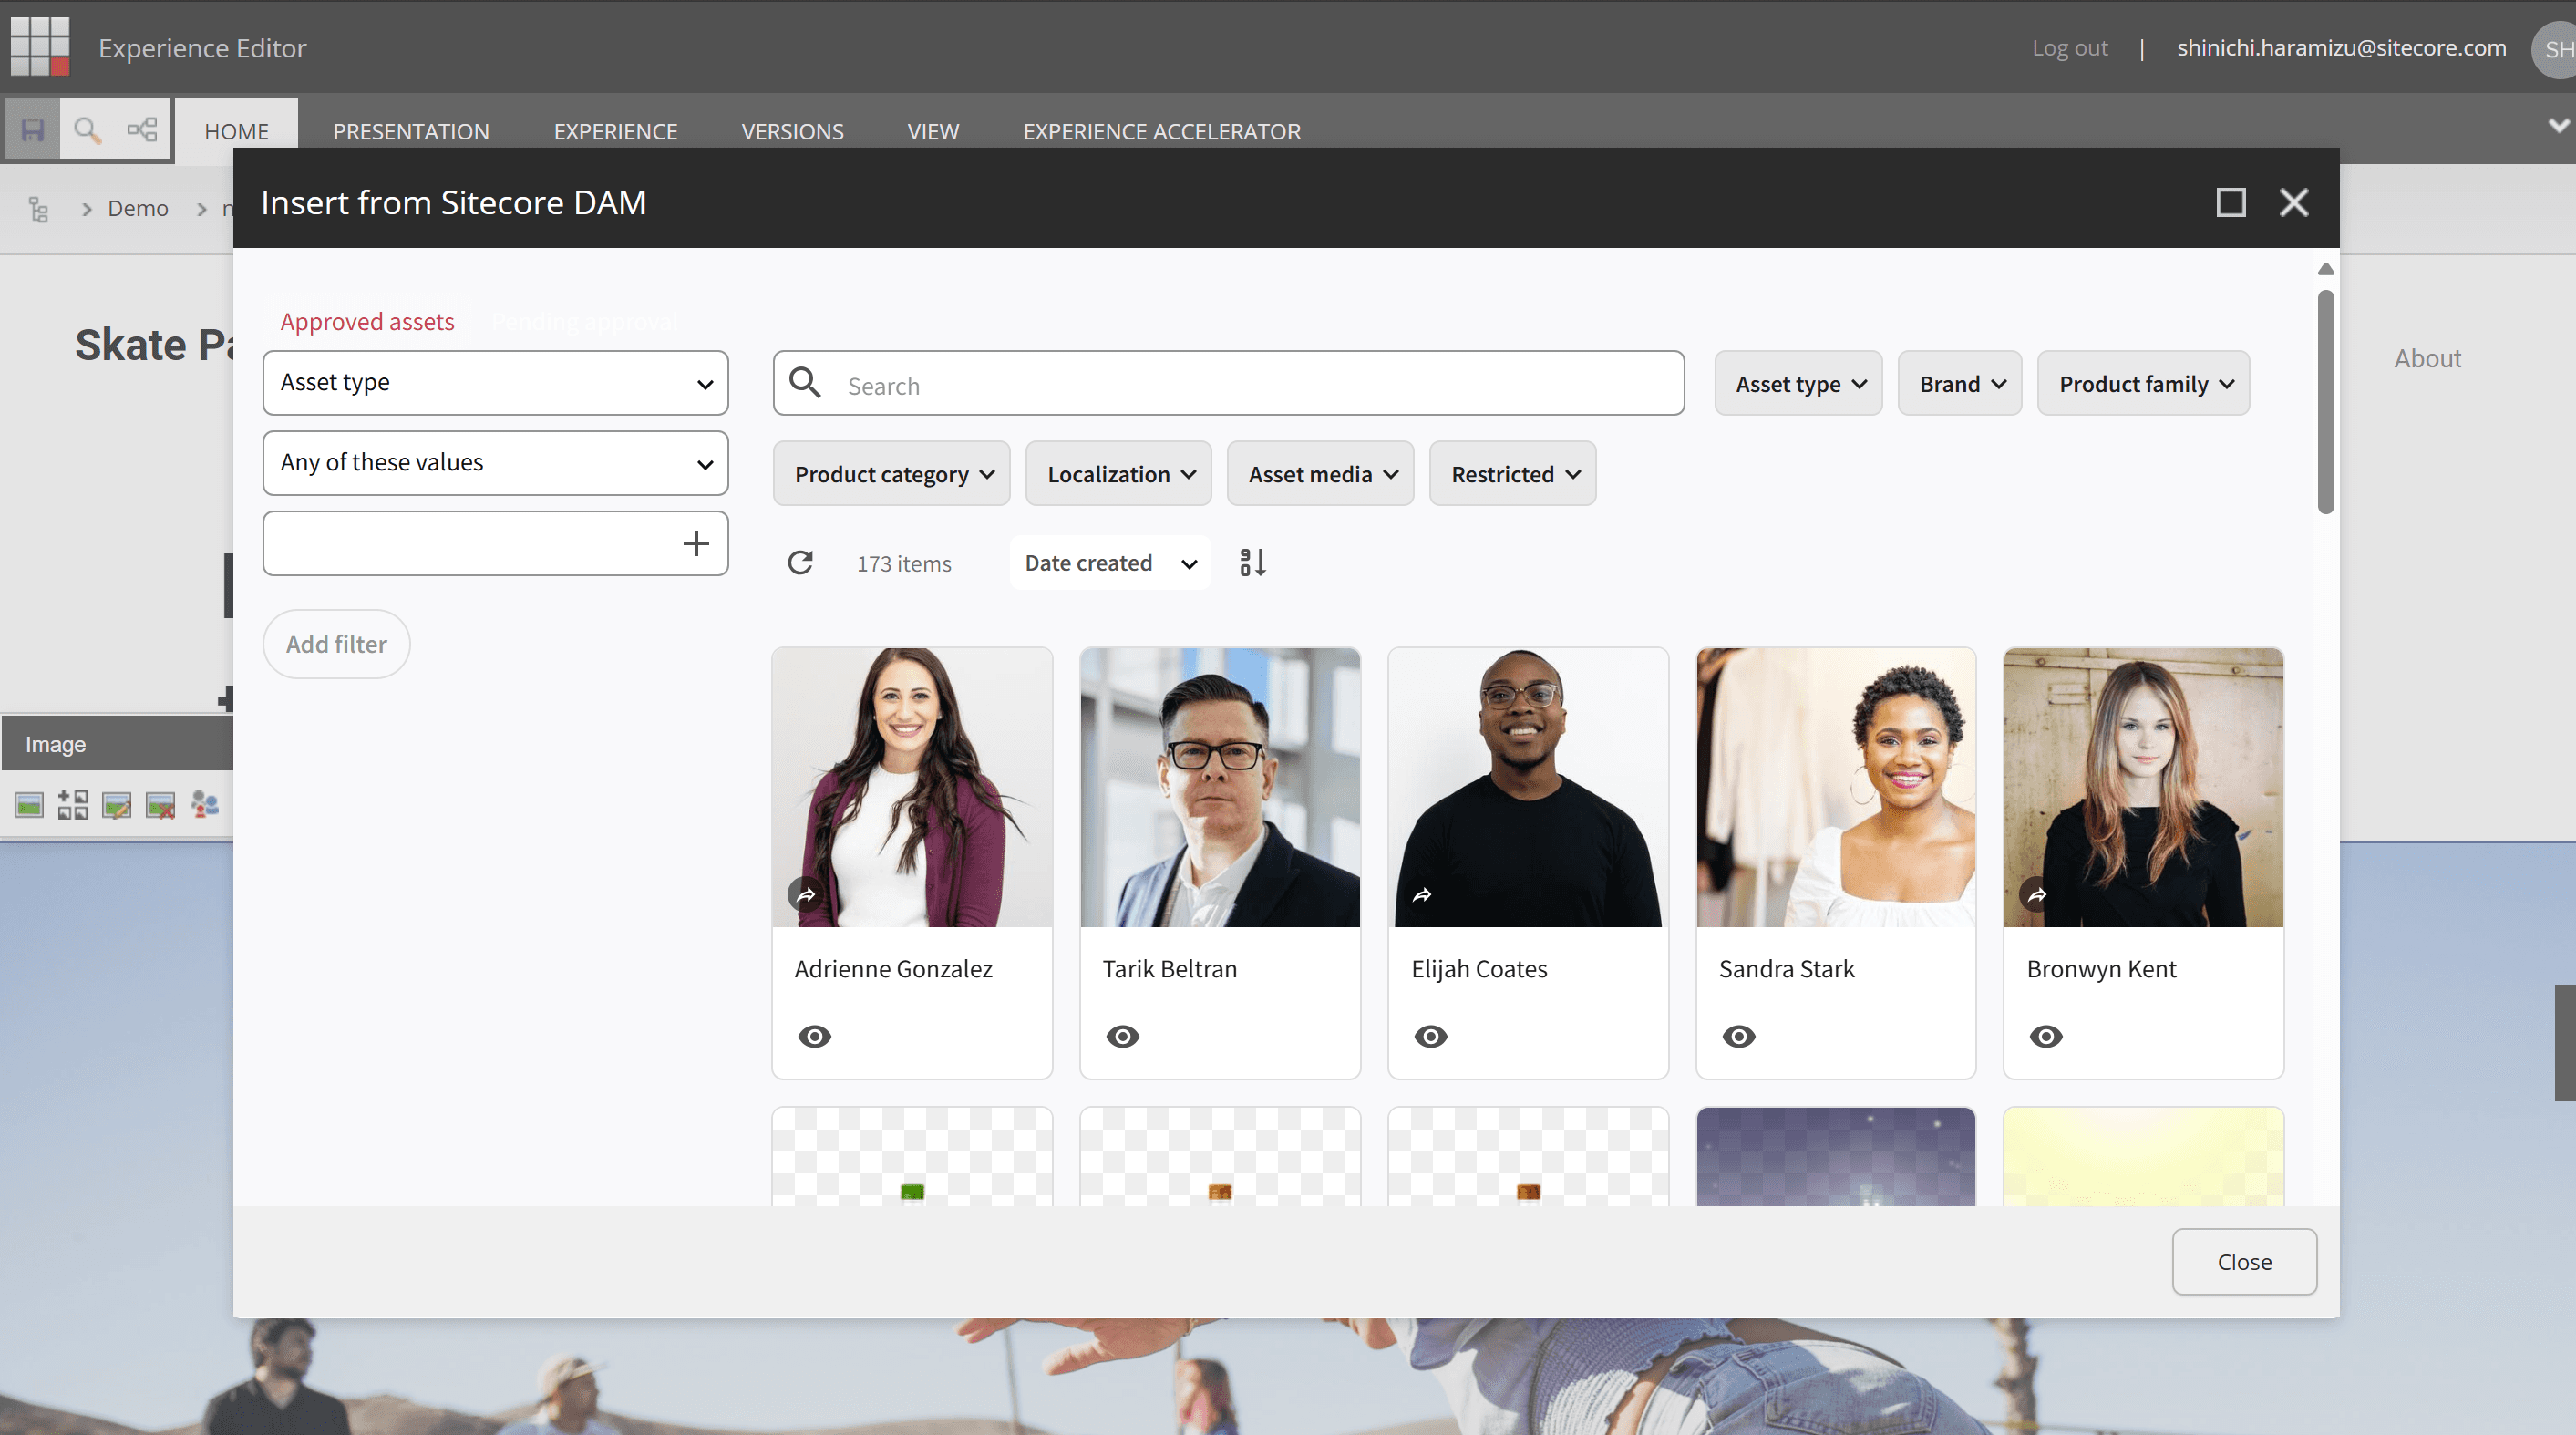The image size is (2576, 1435).
Task: Expand the Product category filter
Action: (x=892, y=474)
